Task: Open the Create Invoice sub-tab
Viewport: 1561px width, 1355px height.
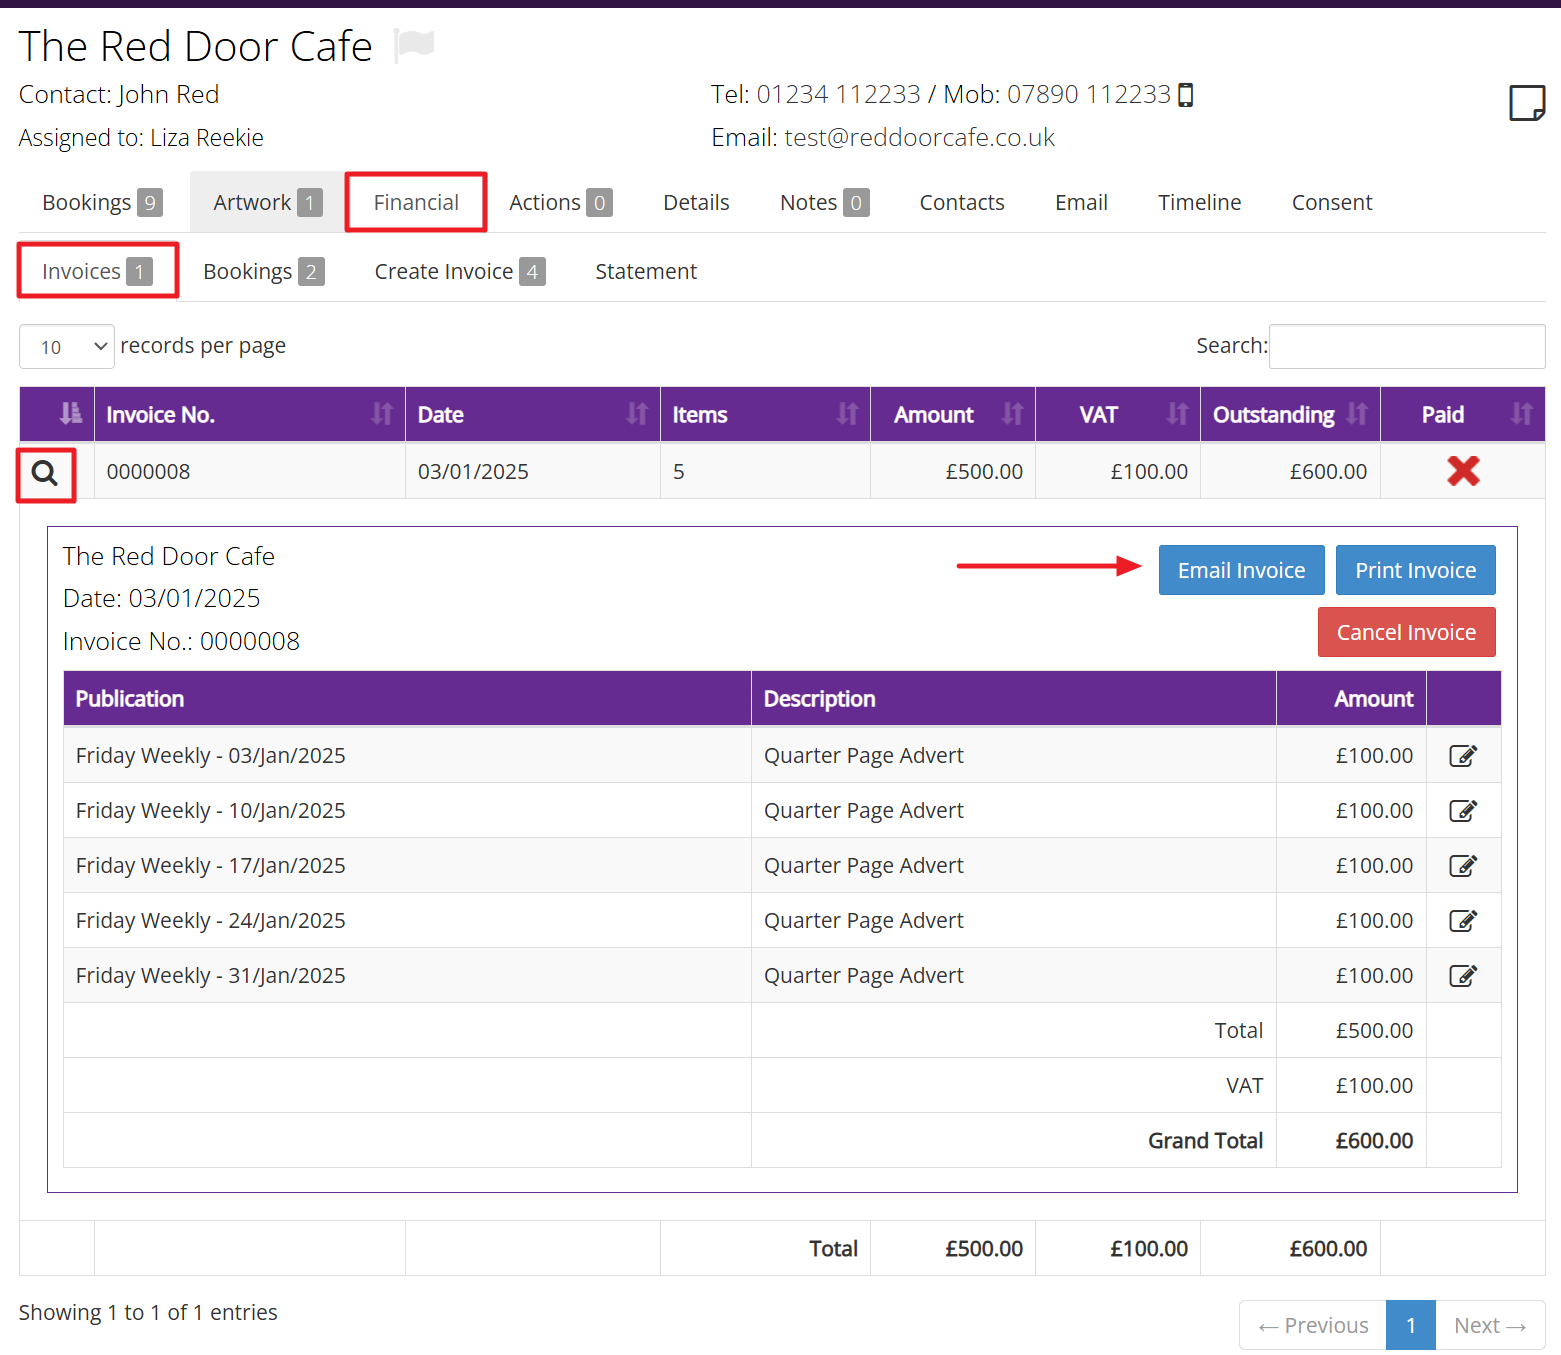Action: click(459, 272)
